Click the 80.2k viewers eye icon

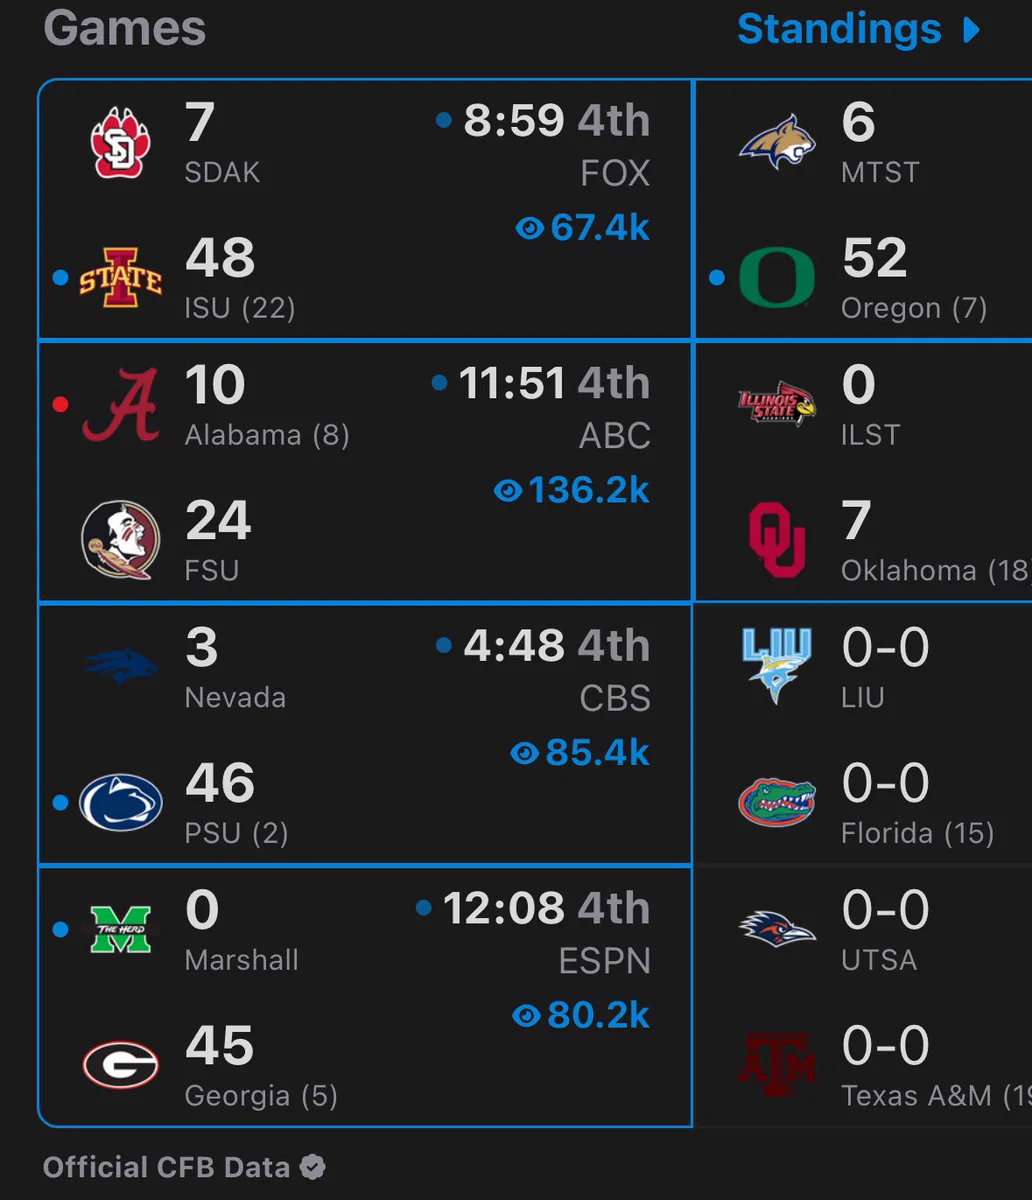[526, 1016]
